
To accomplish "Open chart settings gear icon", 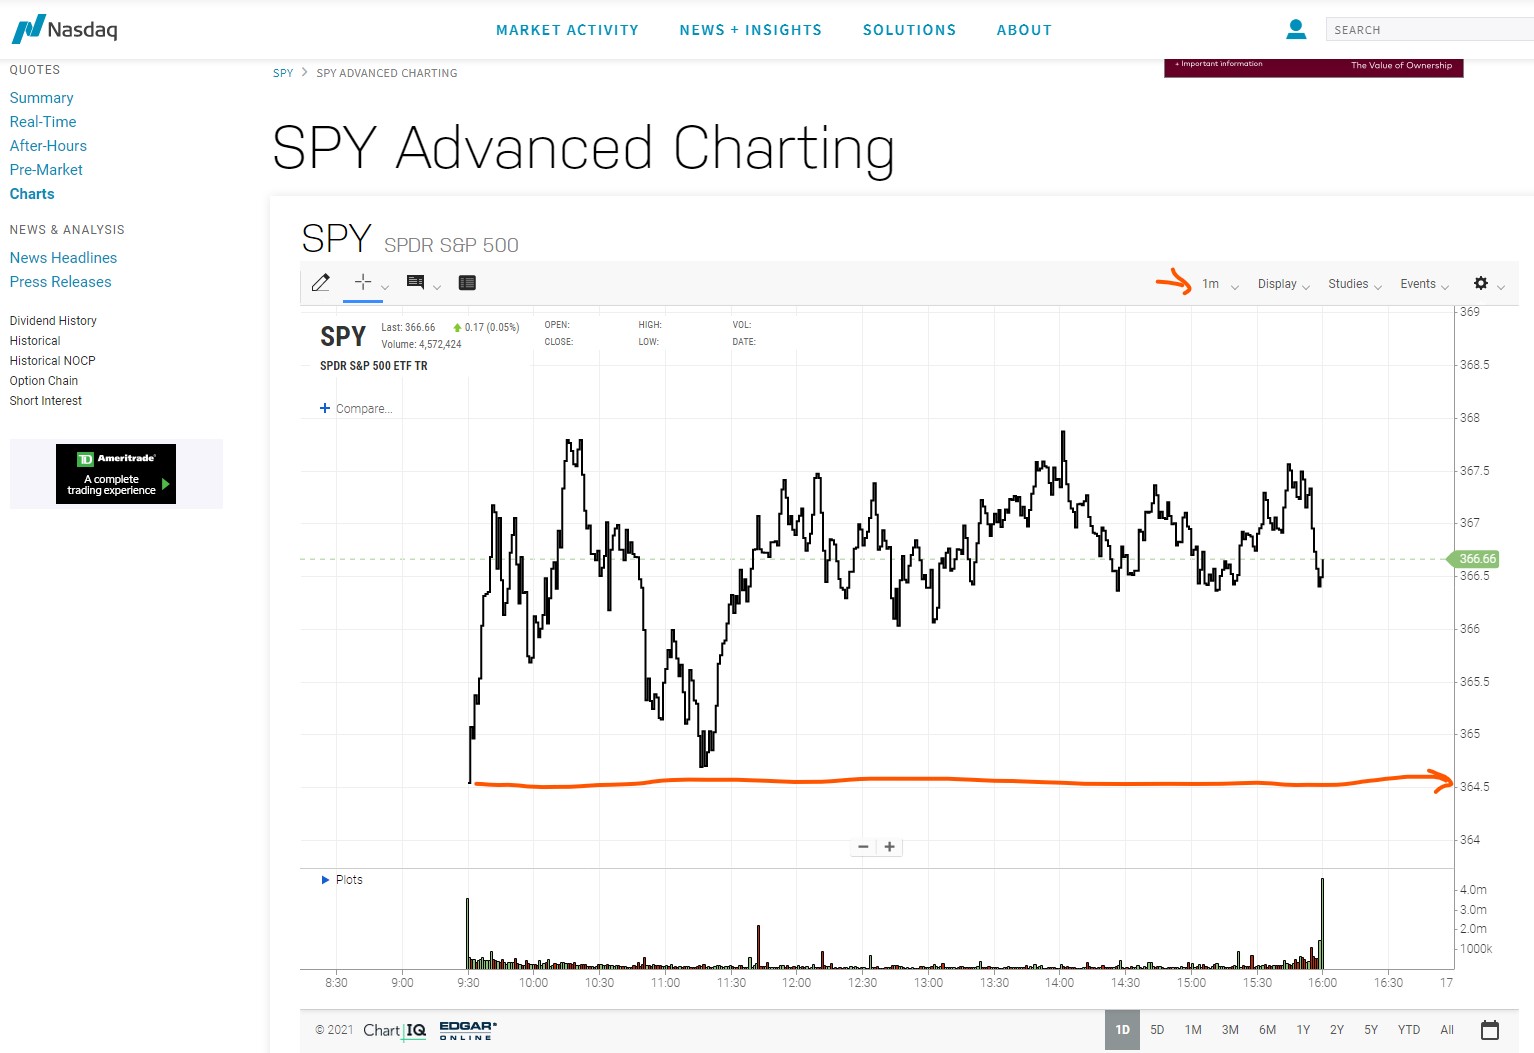I will point(1481,283).
